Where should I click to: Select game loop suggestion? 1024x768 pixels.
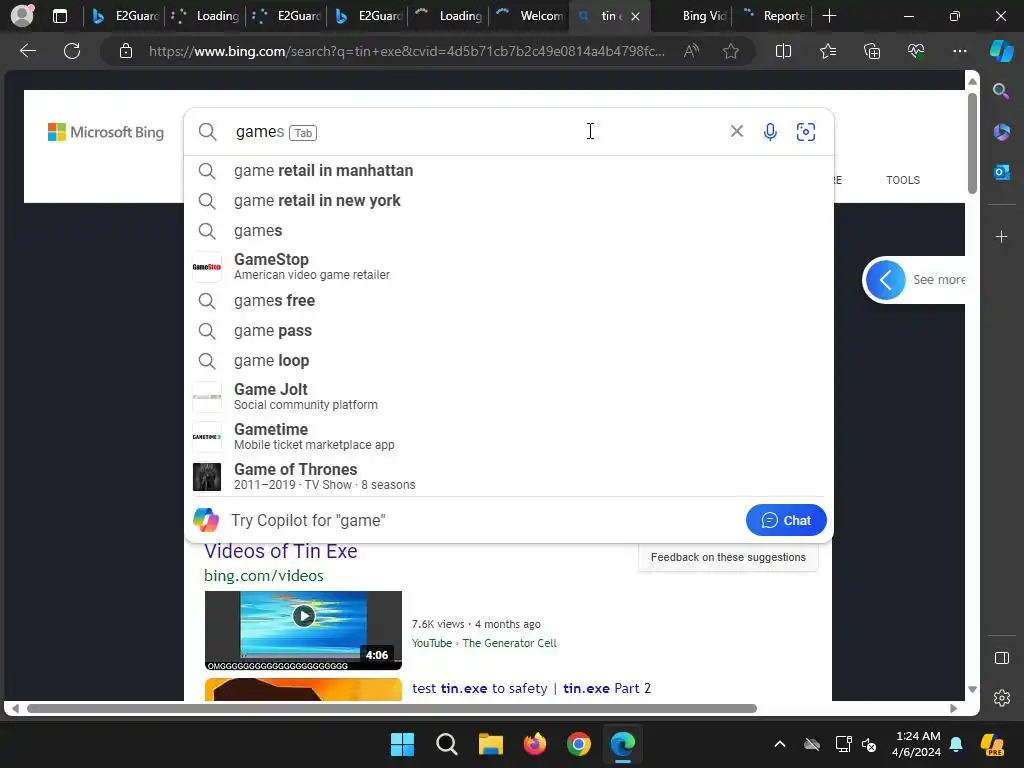pos(509,360)
